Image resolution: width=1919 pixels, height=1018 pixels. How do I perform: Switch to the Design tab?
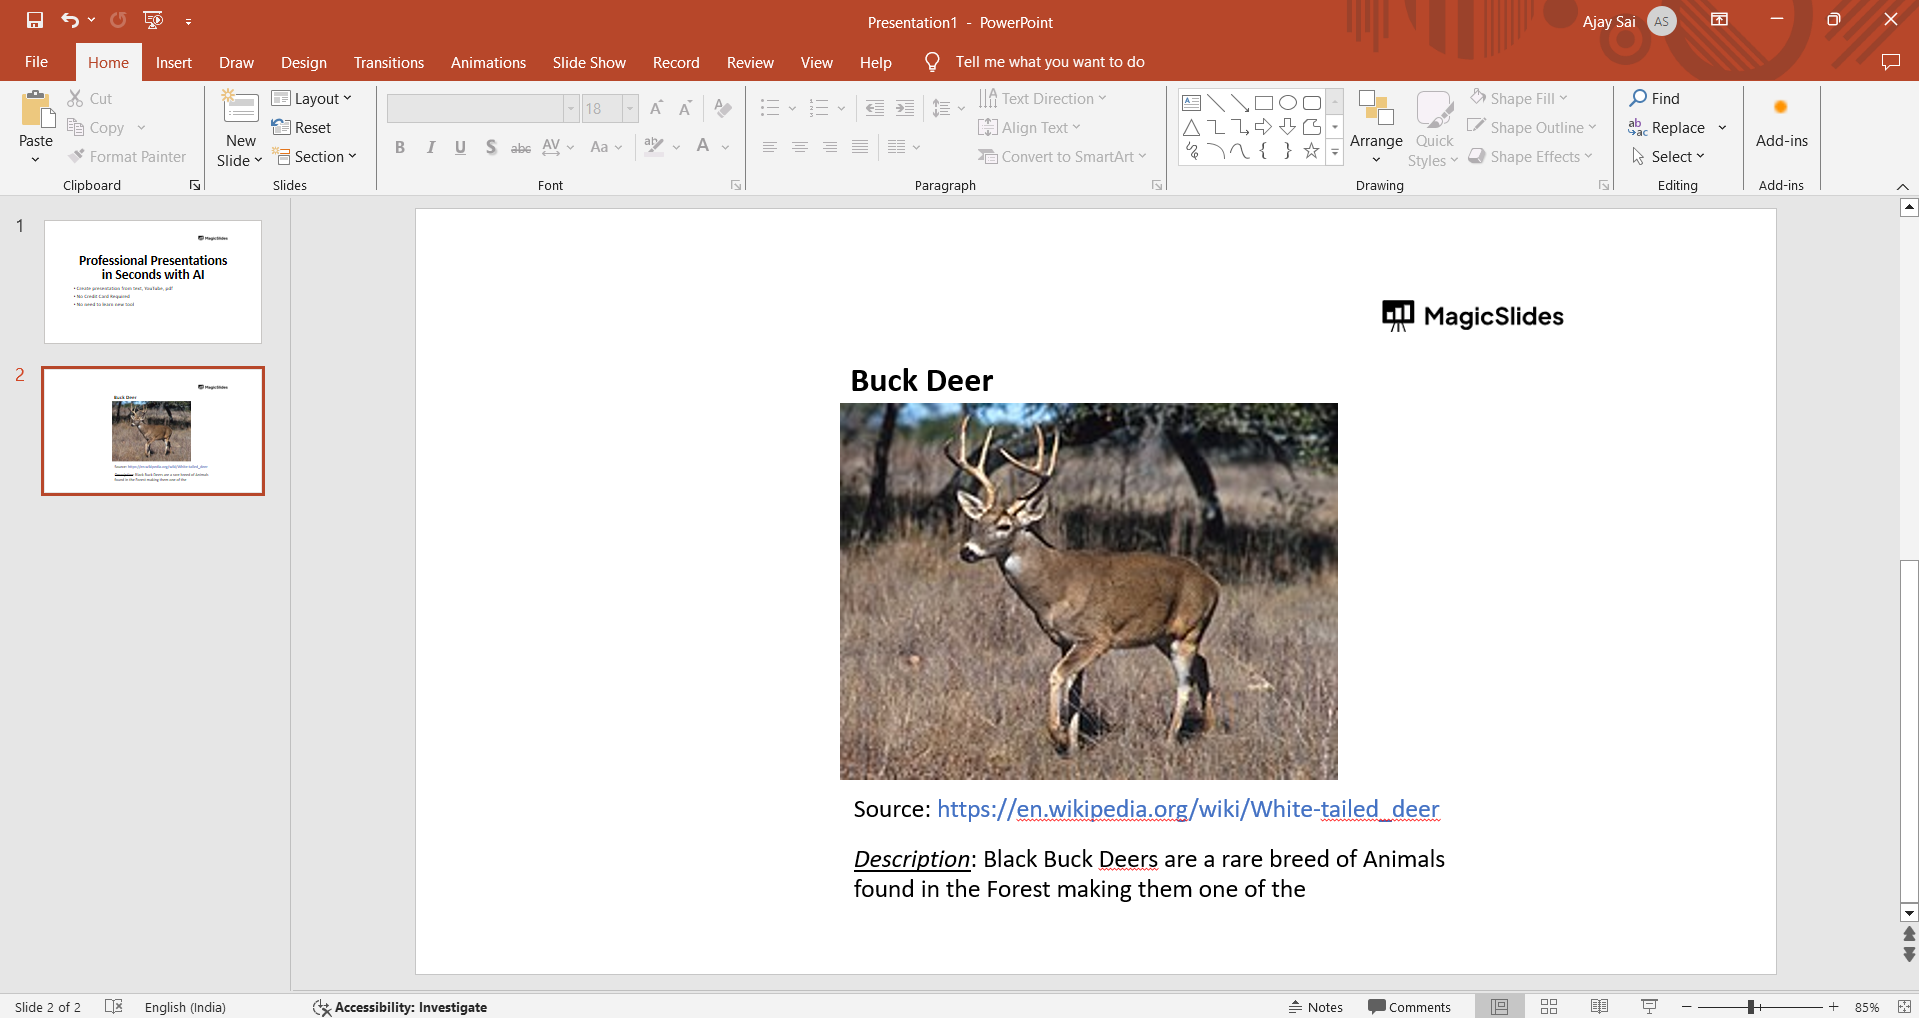point(303,62)
